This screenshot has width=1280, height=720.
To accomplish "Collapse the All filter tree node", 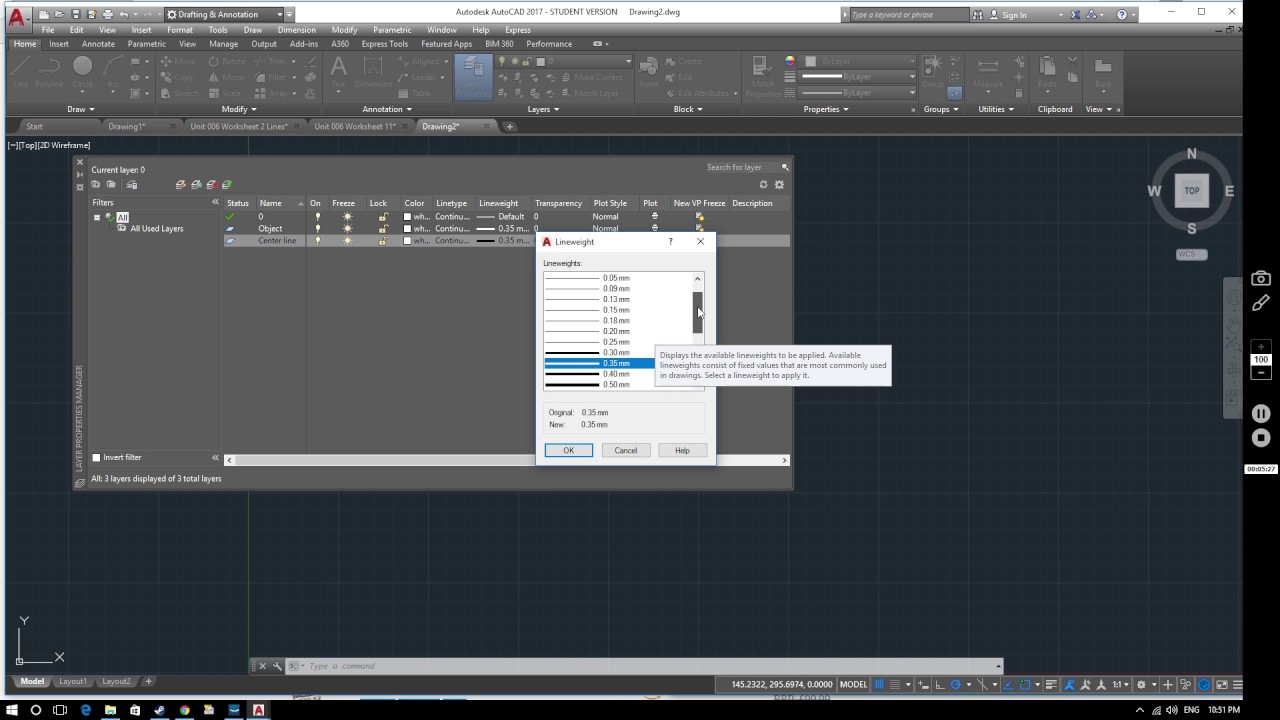I will [97, 217].
